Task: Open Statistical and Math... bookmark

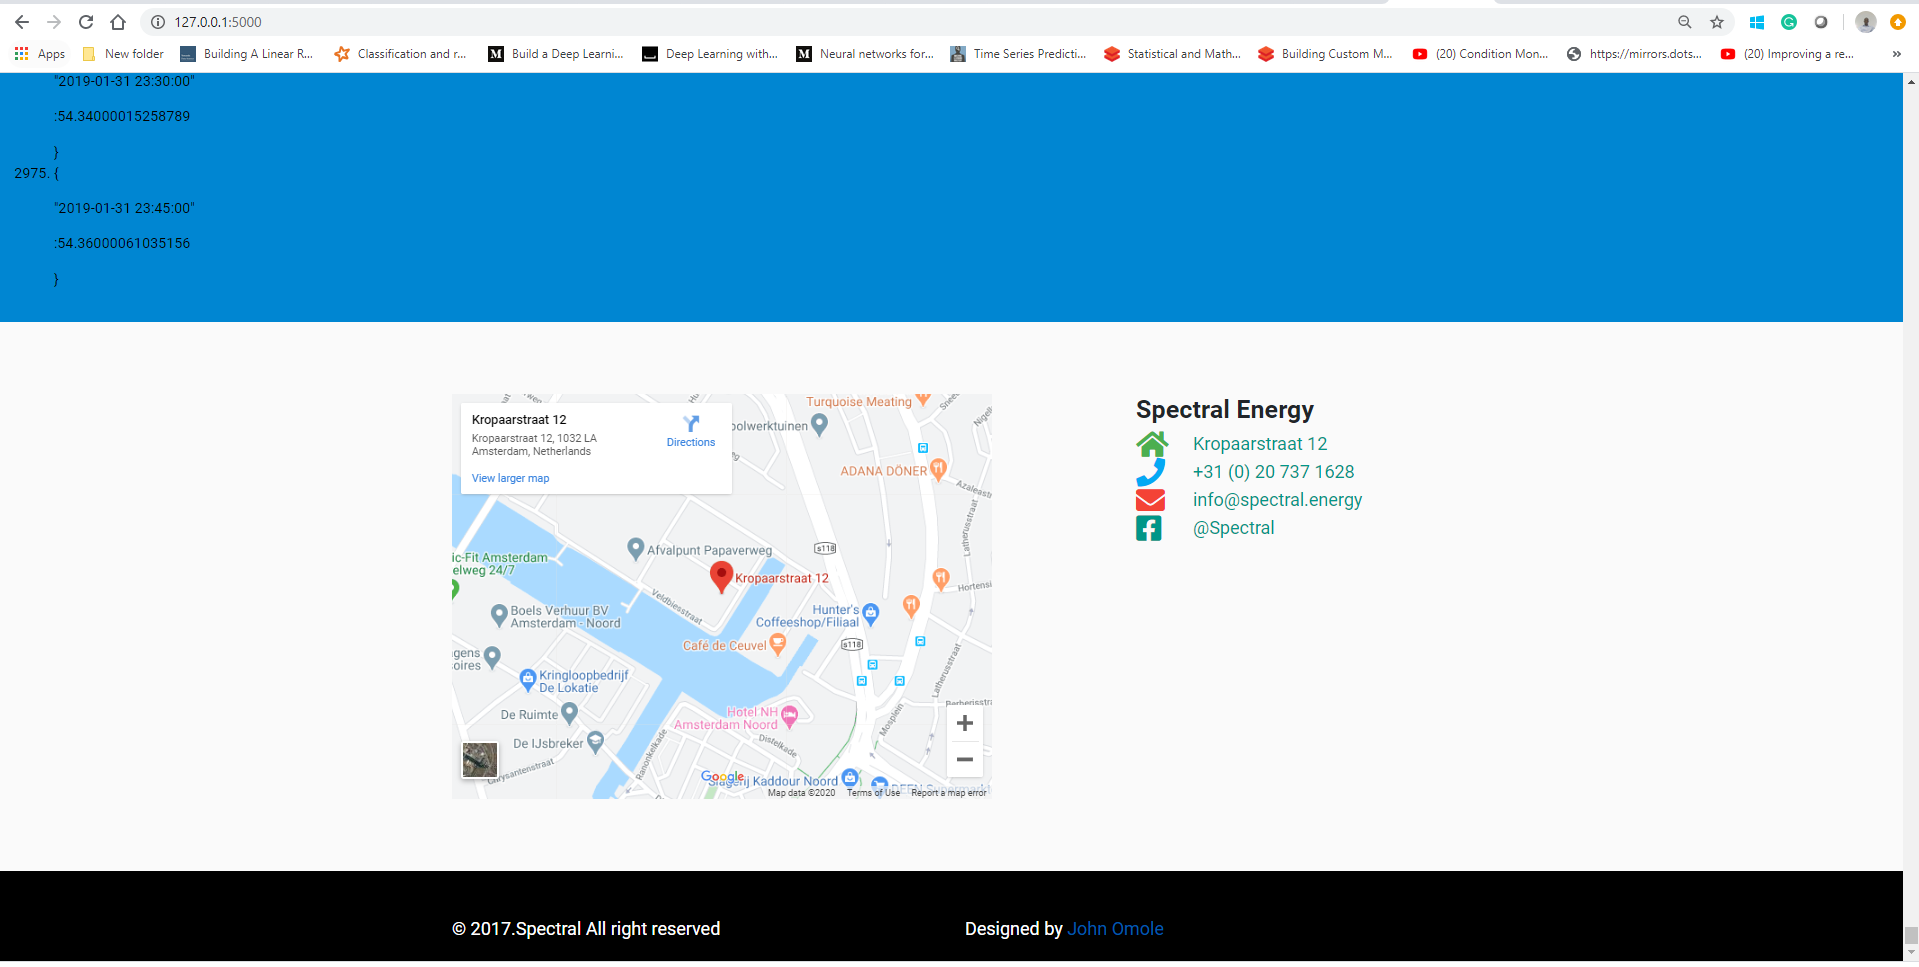Action: [1172, 54]
